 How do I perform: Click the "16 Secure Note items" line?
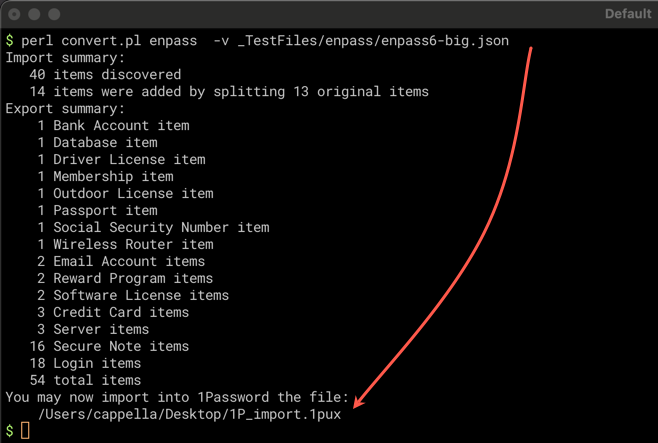(x=109, y=346)
